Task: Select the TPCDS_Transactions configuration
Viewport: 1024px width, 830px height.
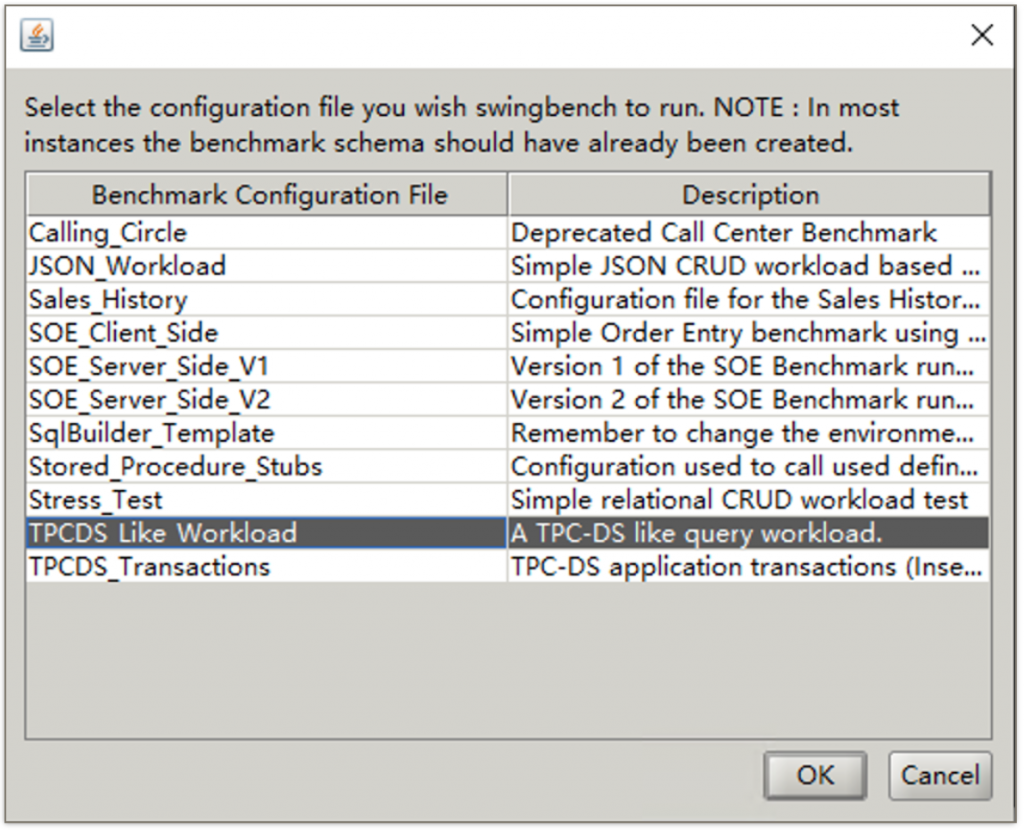Action: point(149,566)
